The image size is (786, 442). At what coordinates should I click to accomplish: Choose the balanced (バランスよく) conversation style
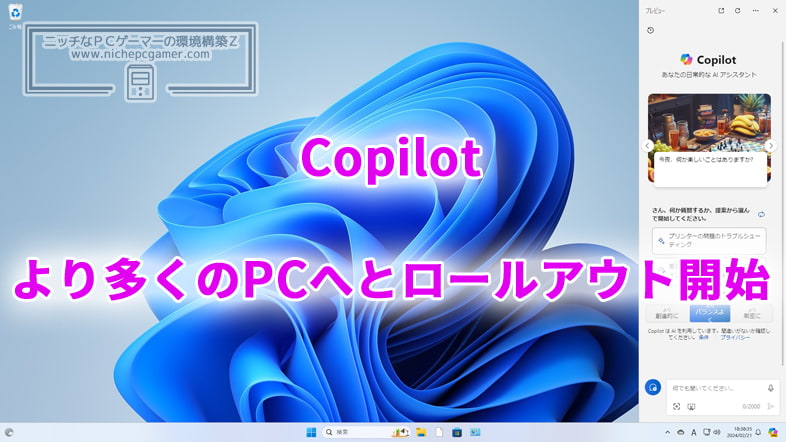(x=709, y=313)
